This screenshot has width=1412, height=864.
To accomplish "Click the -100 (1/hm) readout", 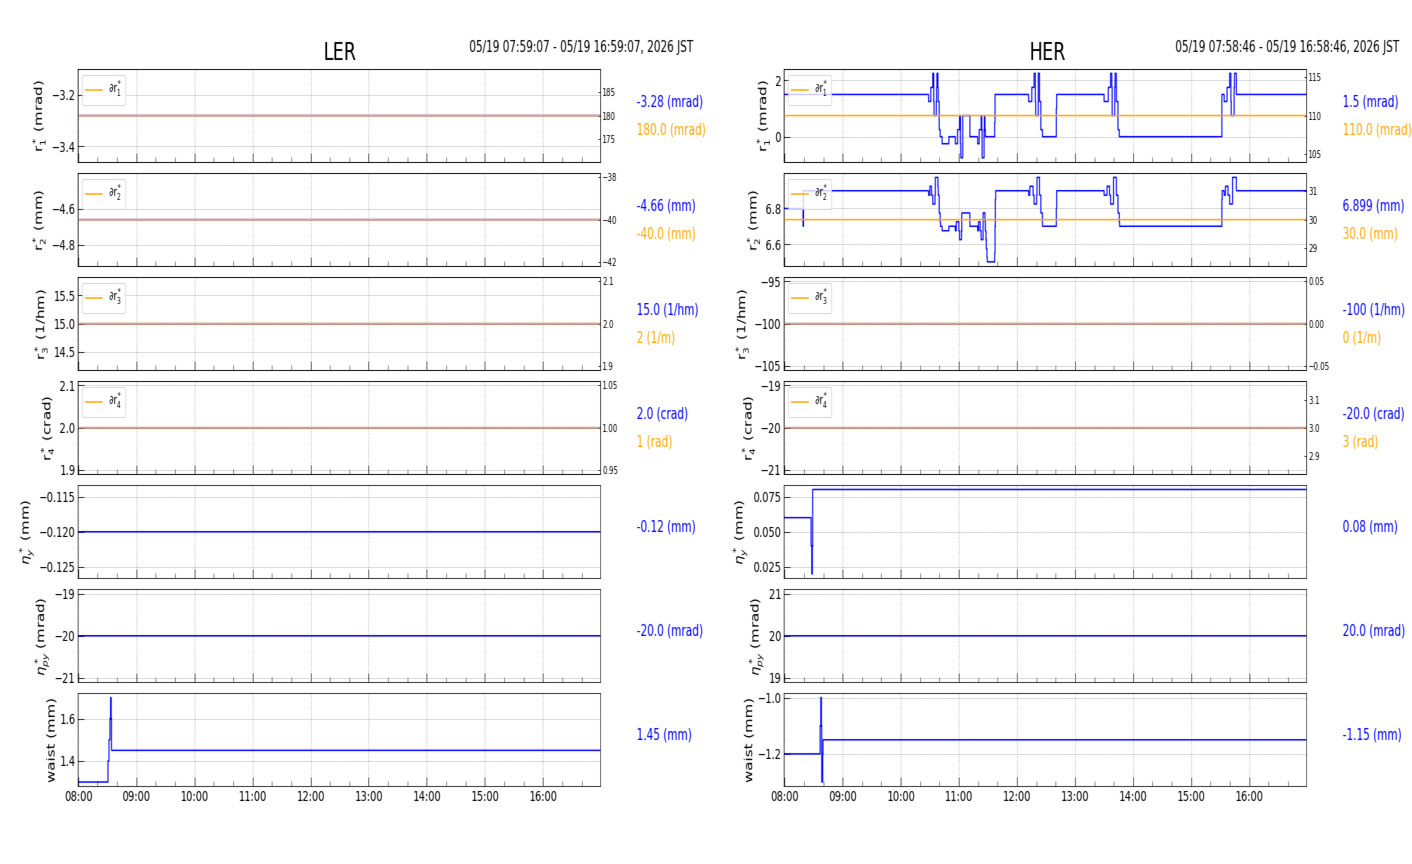I will pyautogui.click(x=1373, y=310).
